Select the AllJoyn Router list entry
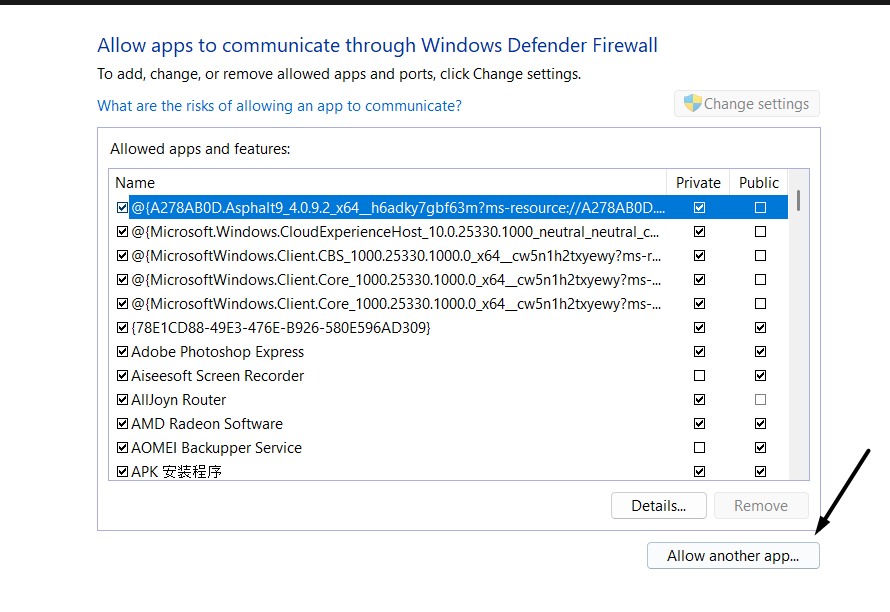 (179, 400)
